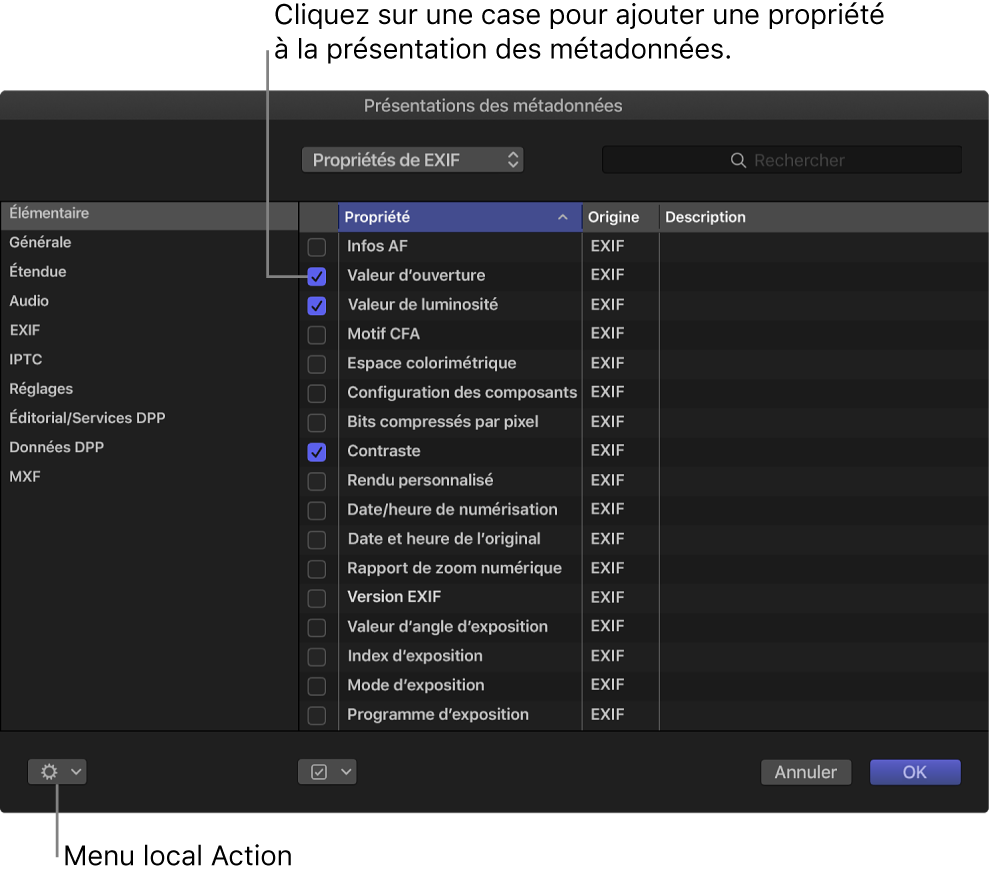Click the Annuler button
Screen dimensions: 990x878
click(805, 771)
